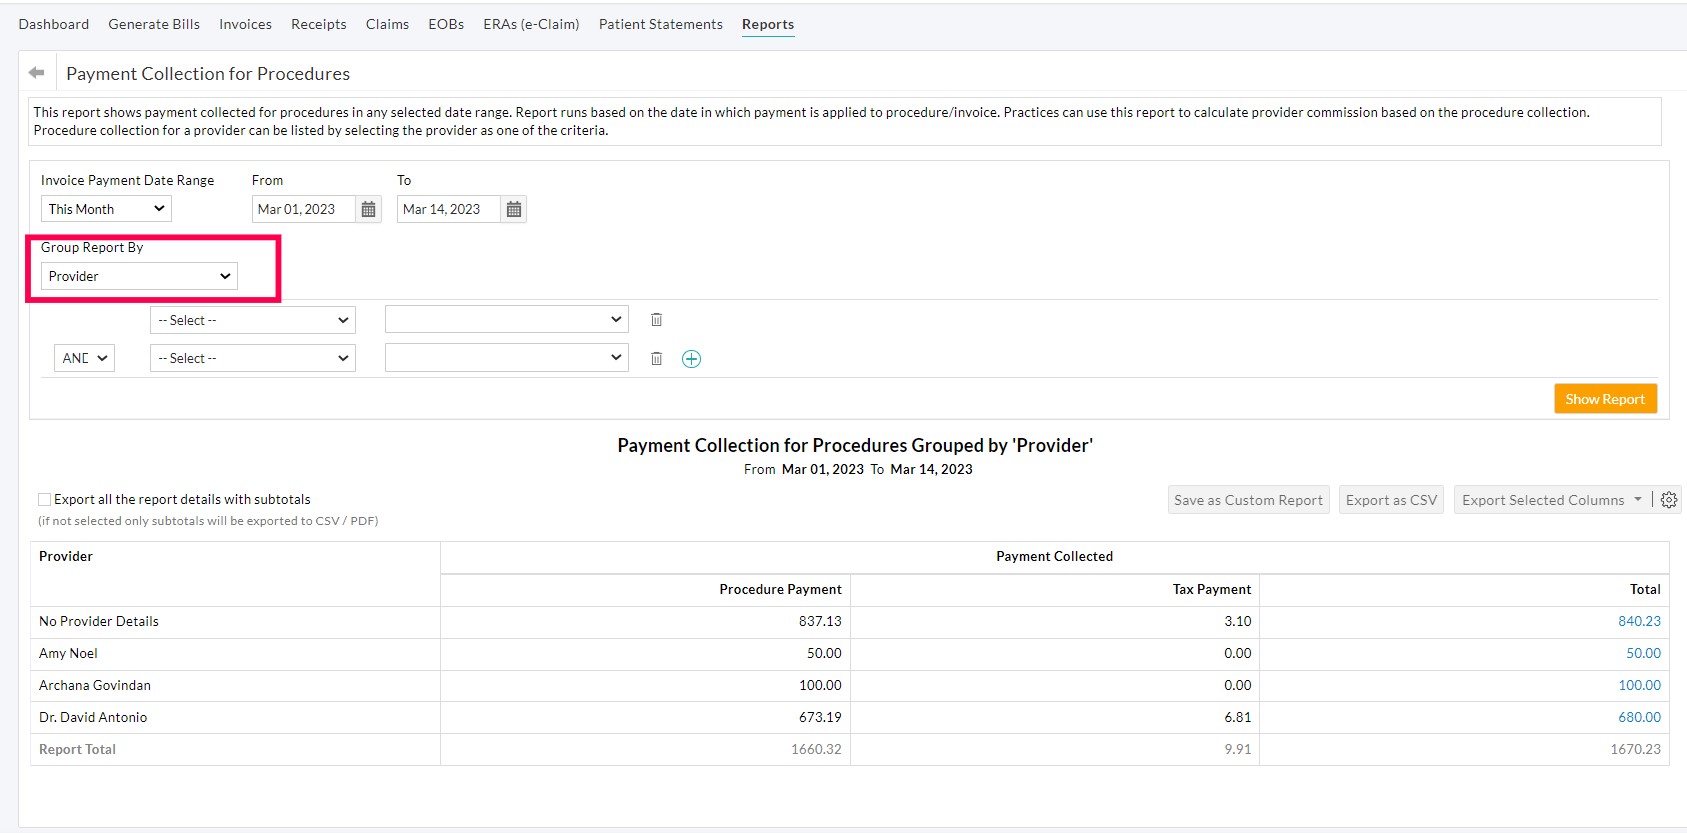Delete the first filter criteria row
1687x833 pixels.
(656, 320)
